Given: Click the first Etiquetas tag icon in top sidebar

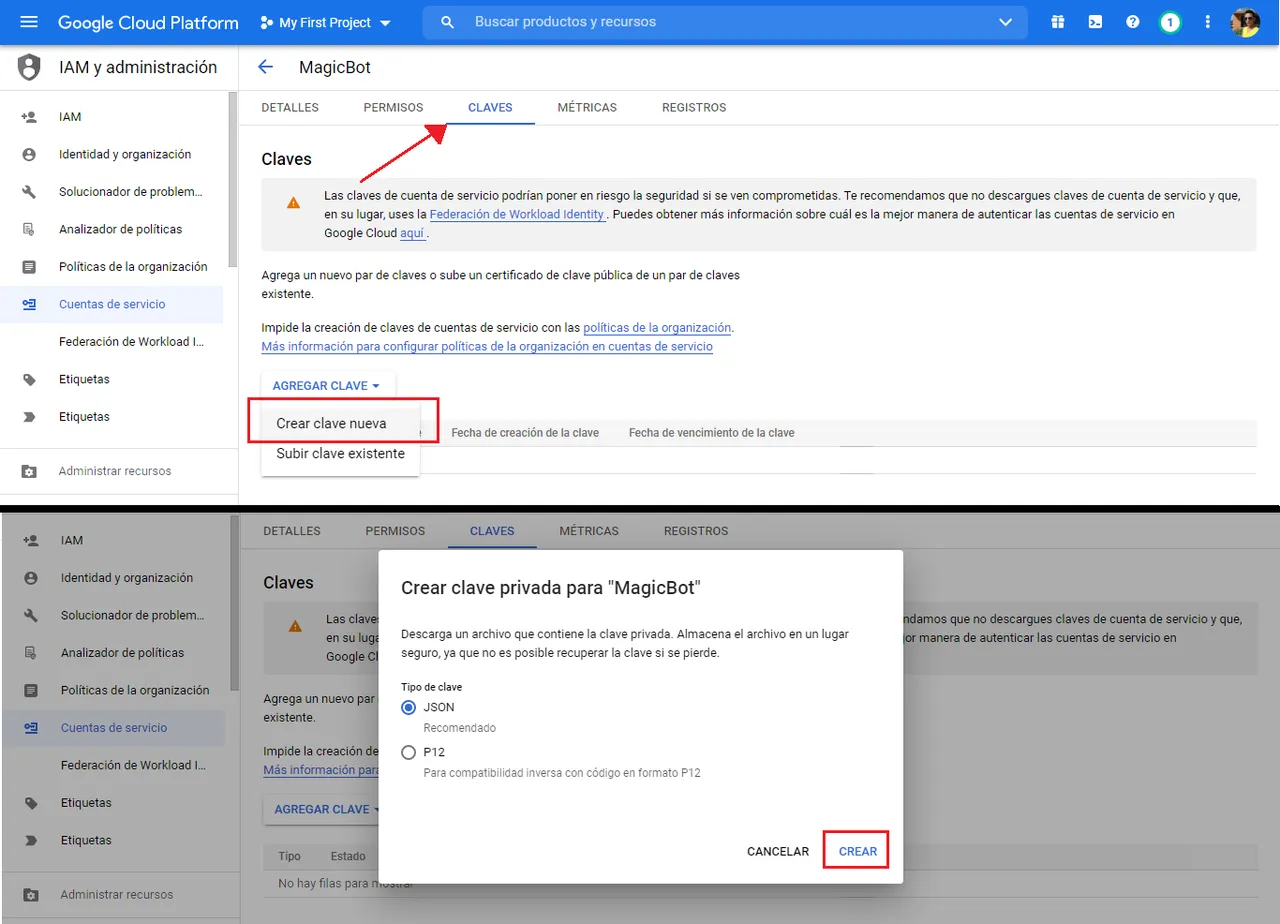Looking at the screenshot, I should coord(29,379).
